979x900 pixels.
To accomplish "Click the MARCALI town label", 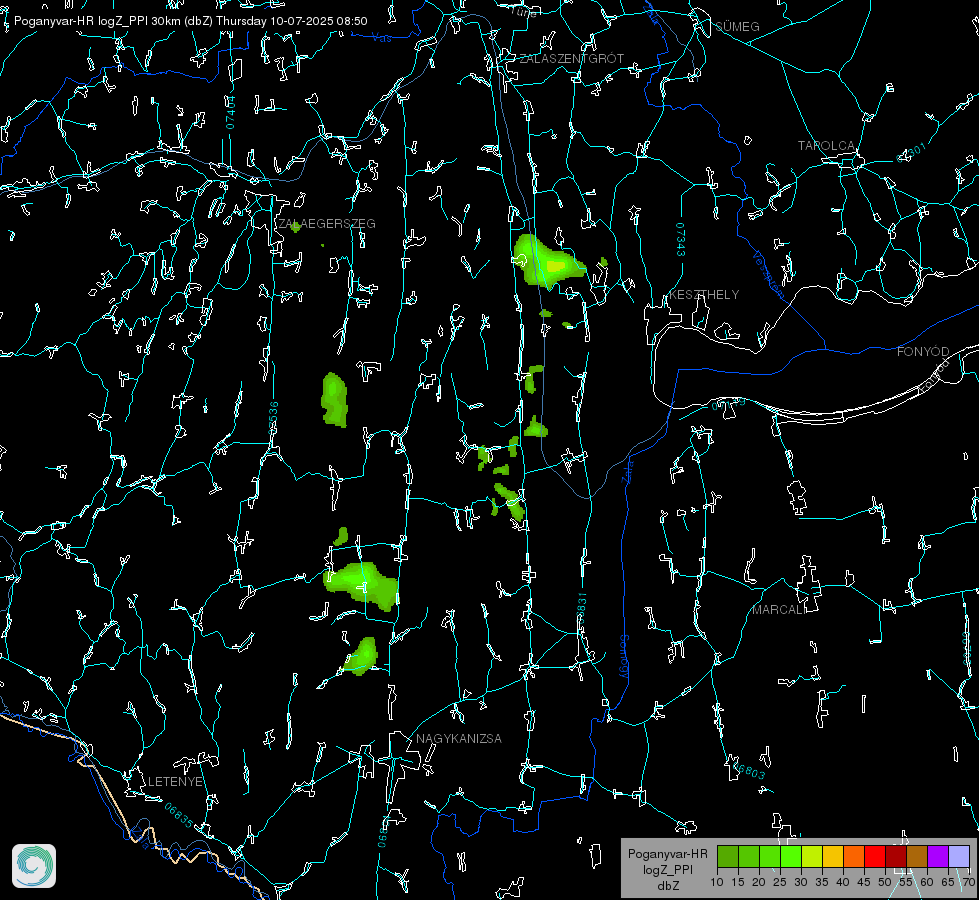I will pyautogui.click(x=778, y=610).
